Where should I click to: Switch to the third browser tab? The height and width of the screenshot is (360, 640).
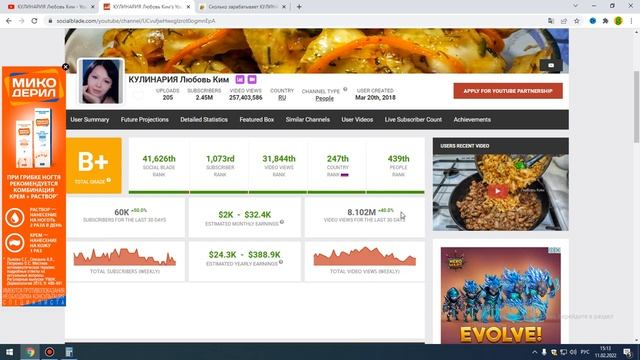tap(243, 7)
